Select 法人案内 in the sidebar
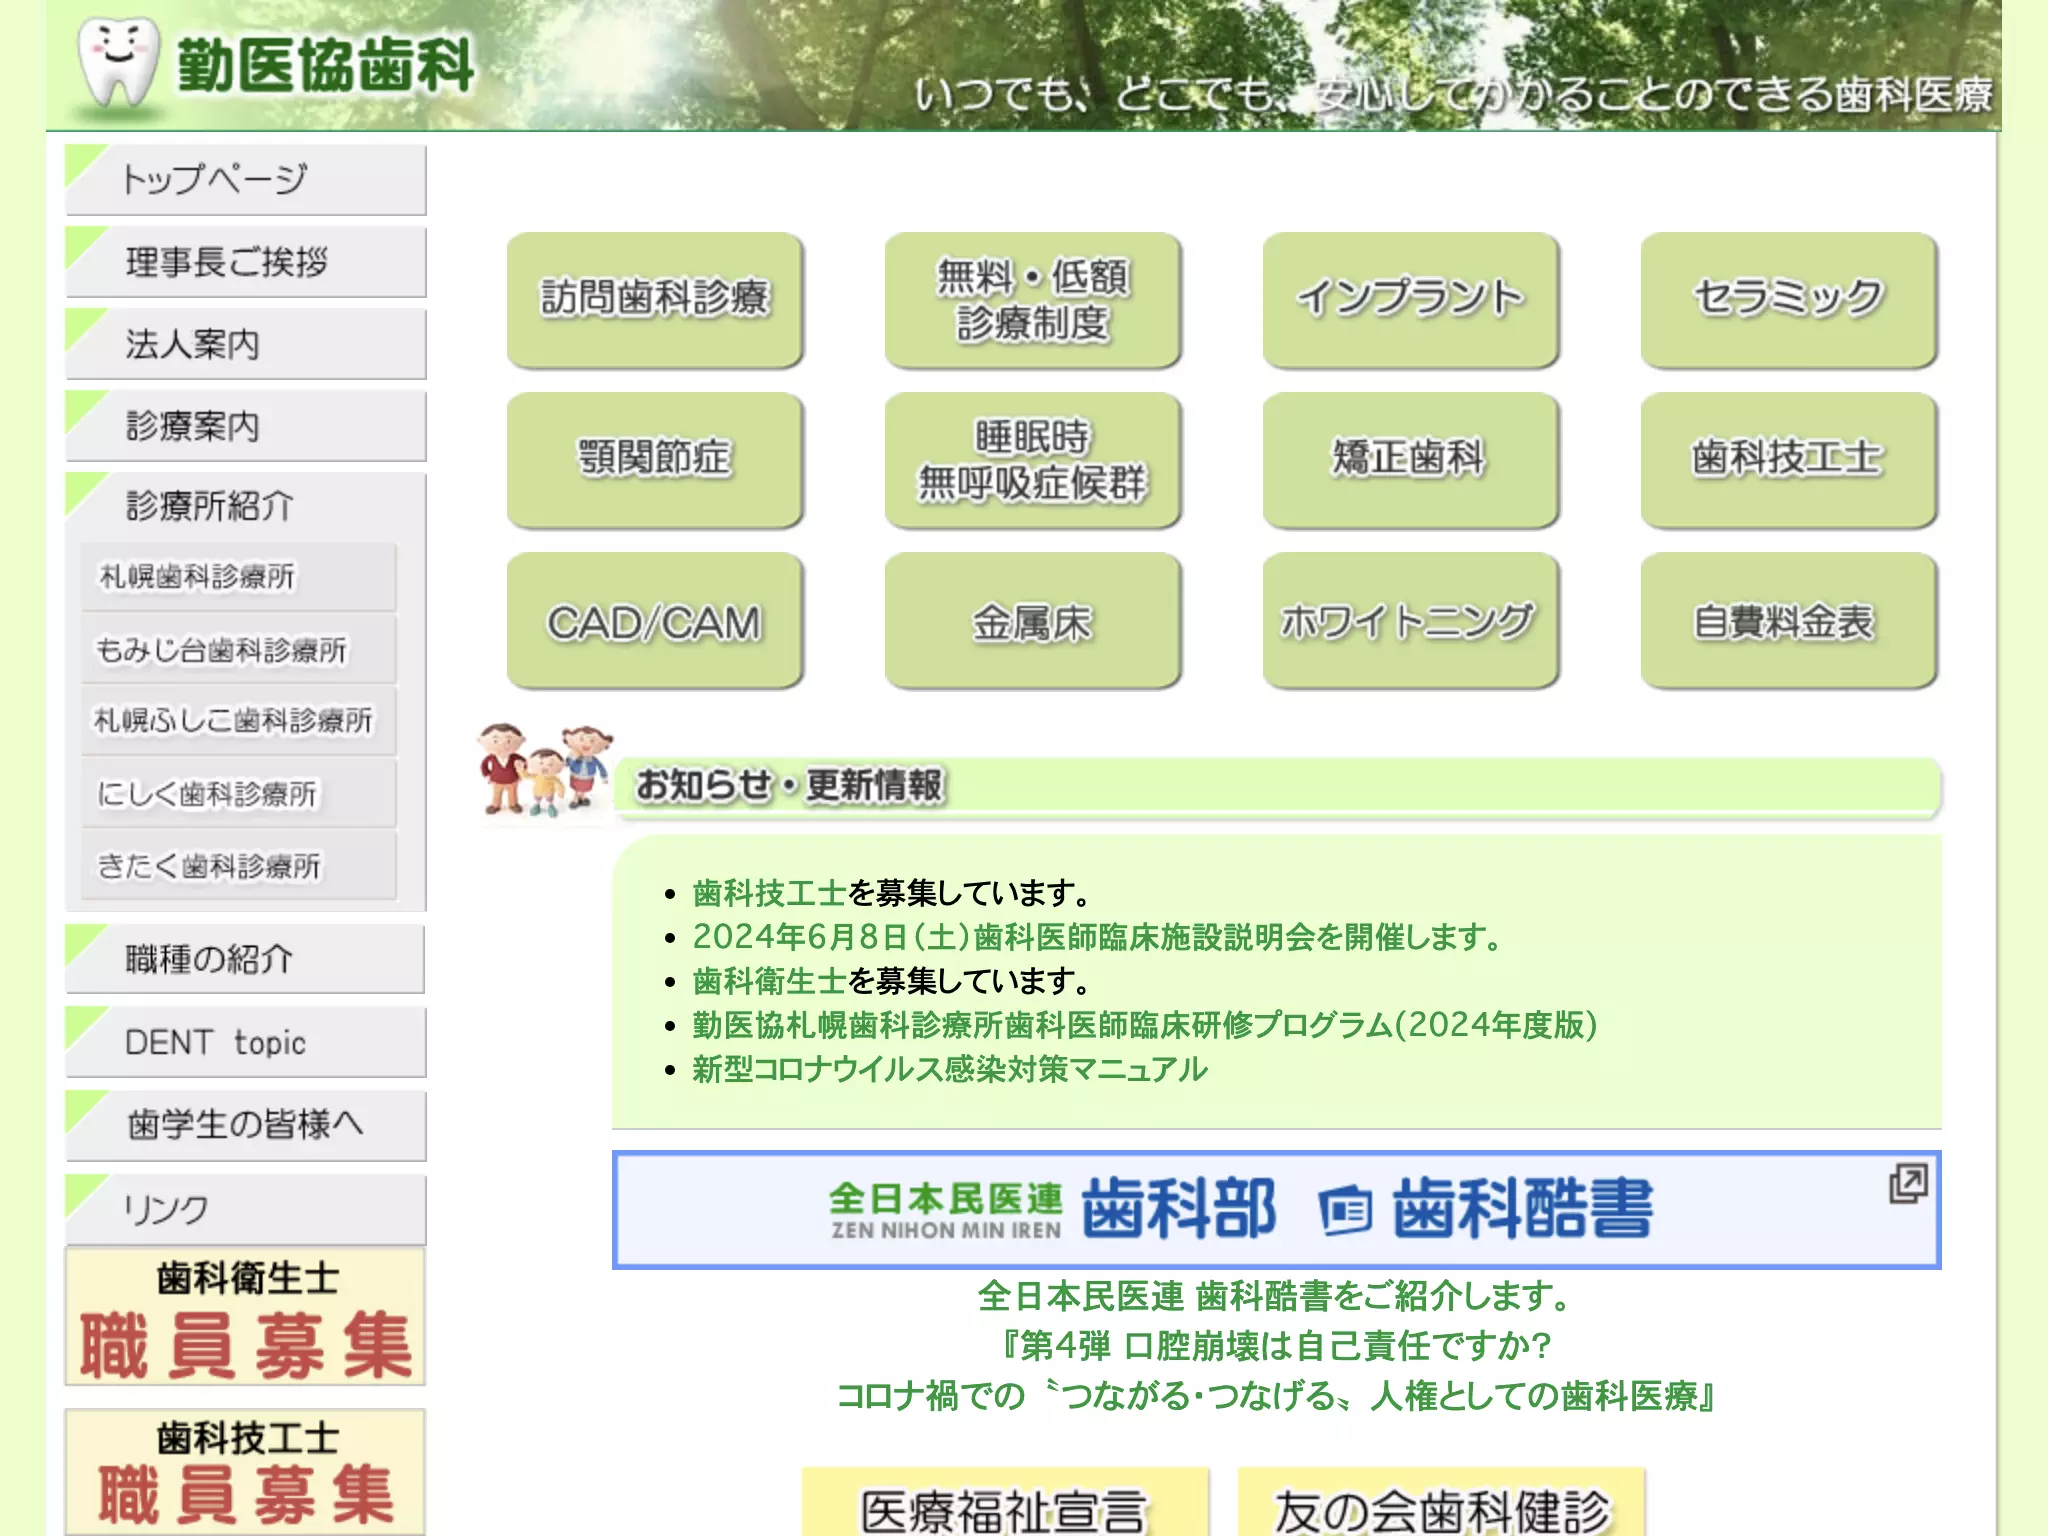The height and width of the screenshot is (1536, 2048). [x=246, y=344]
